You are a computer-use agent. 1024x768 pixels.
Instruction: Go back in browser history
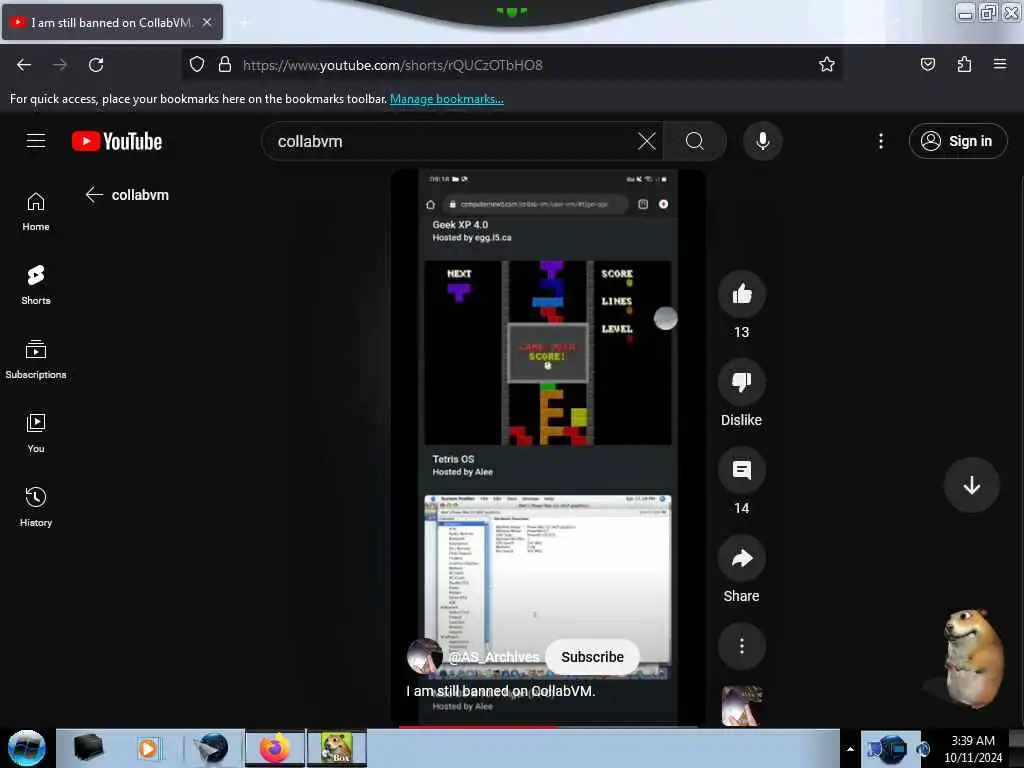[24, 65]
